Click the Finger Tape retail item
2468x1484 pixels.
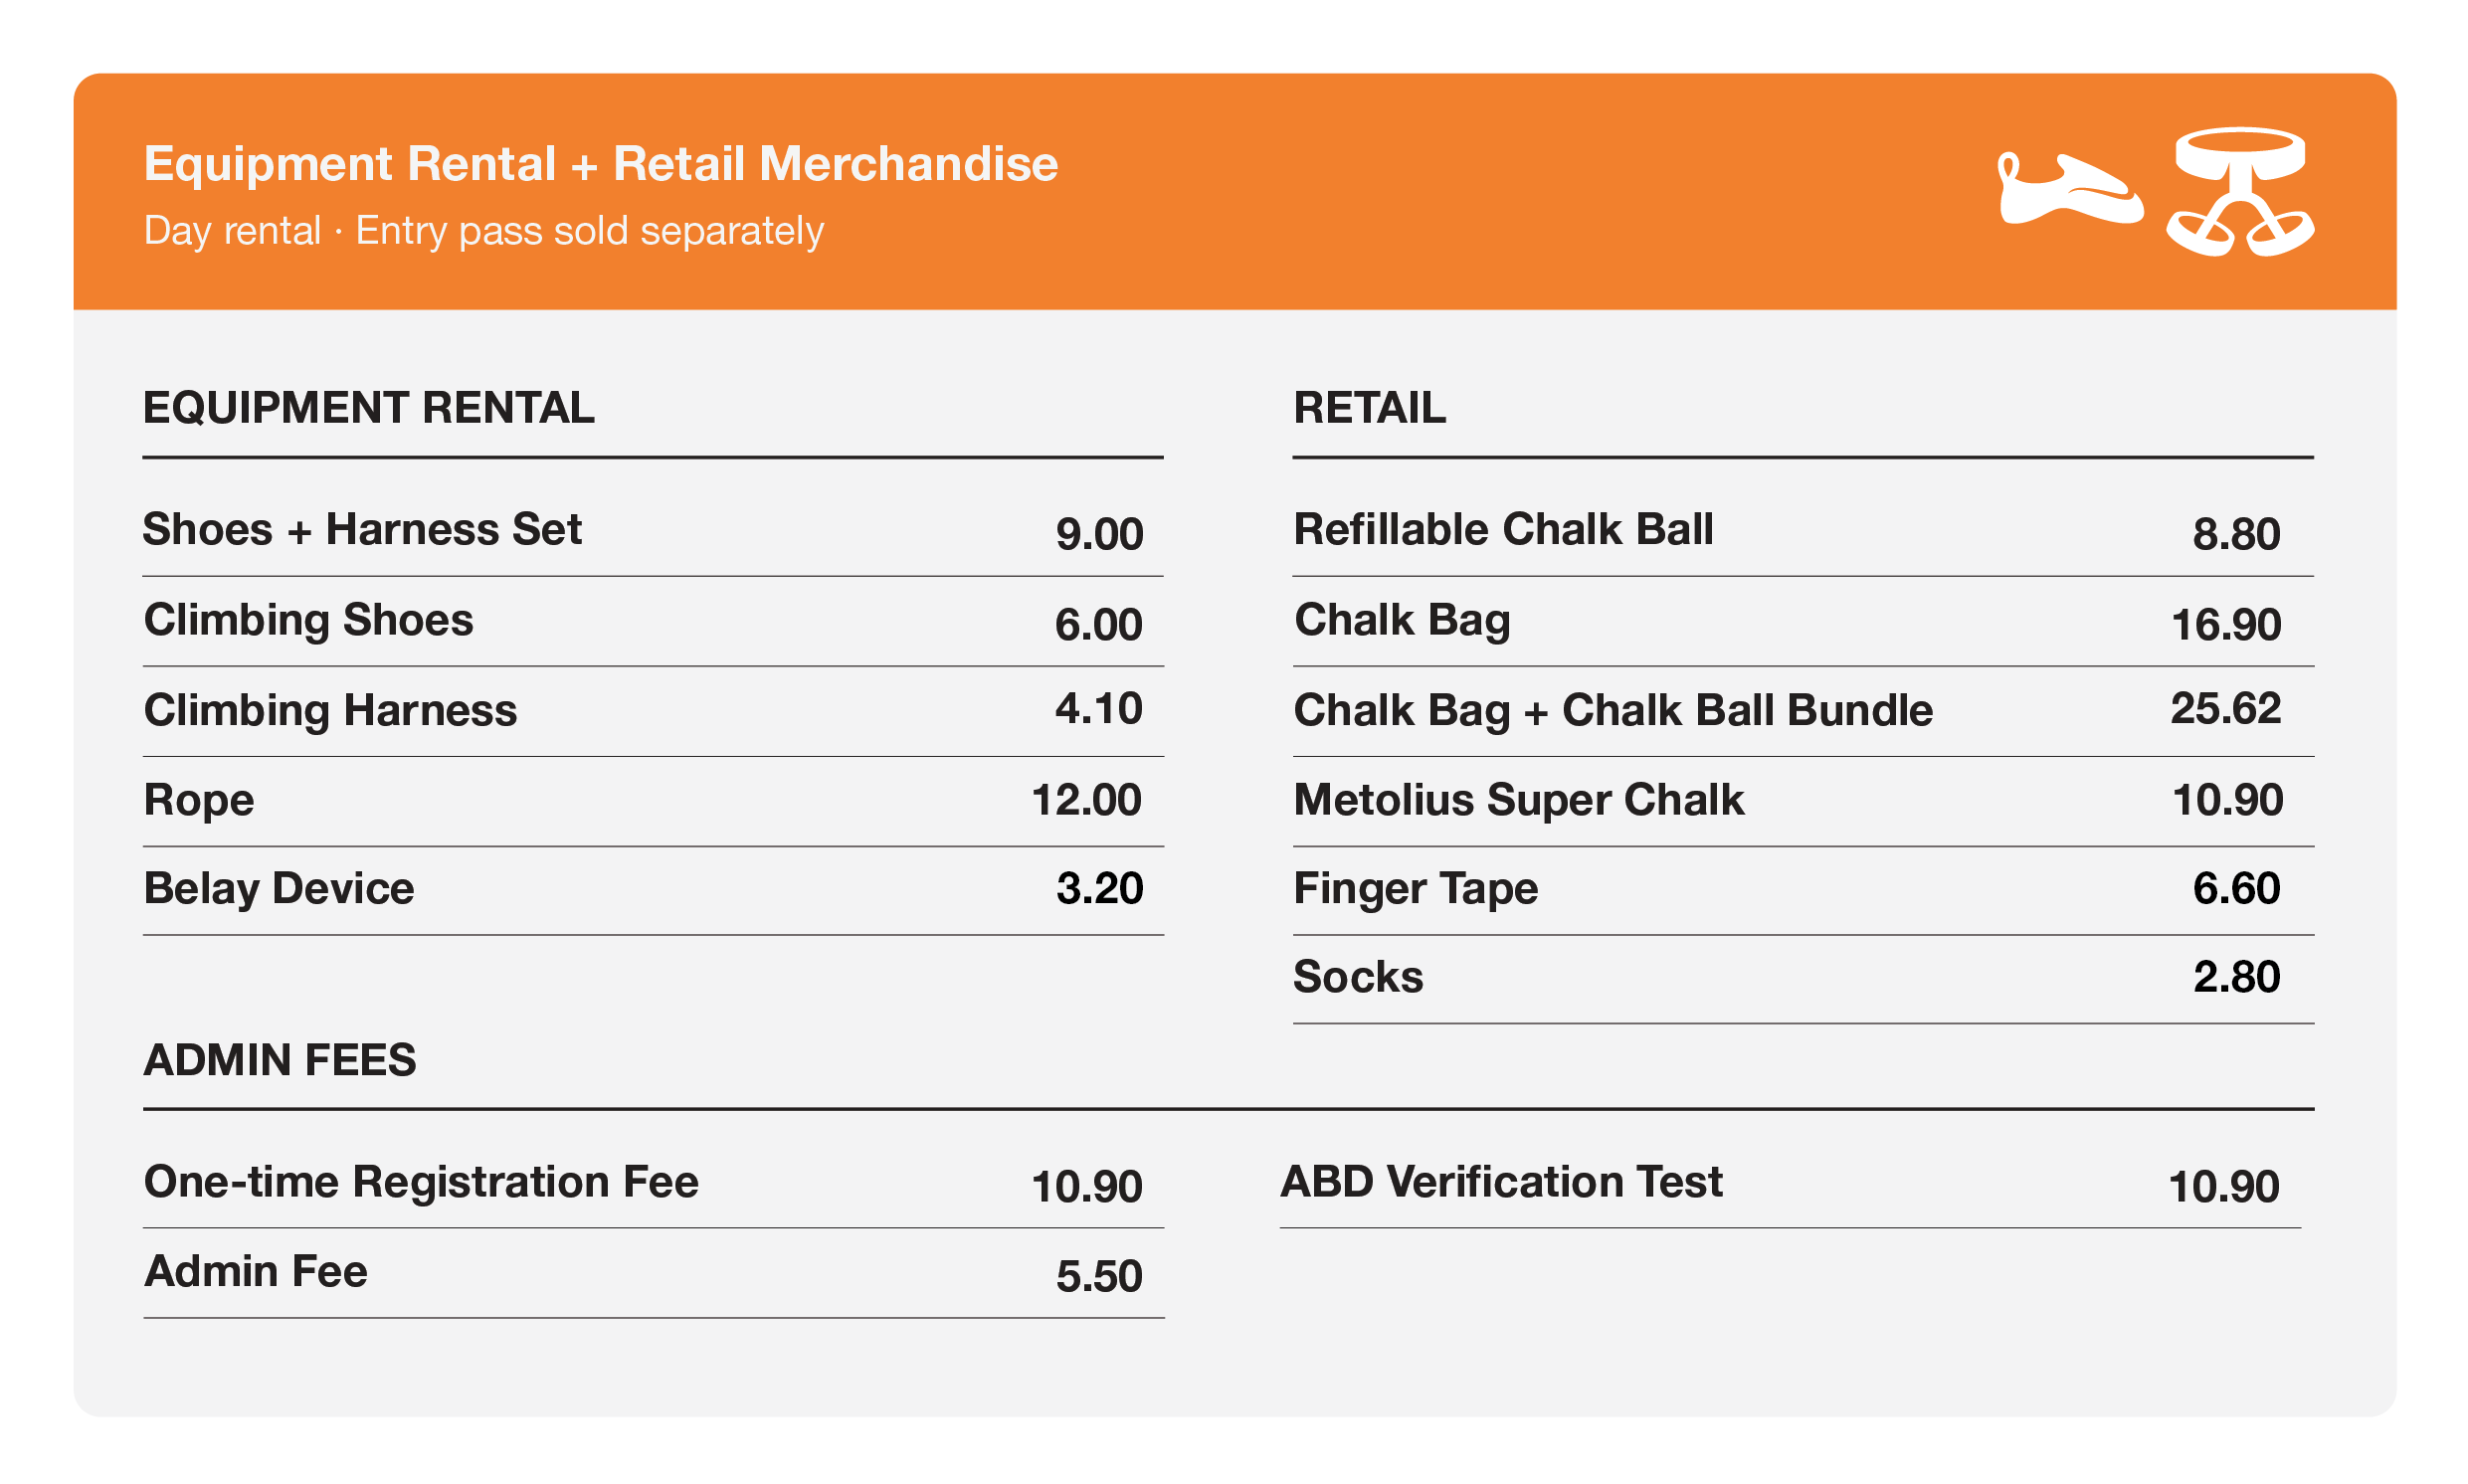click(x=1803, y=890)
